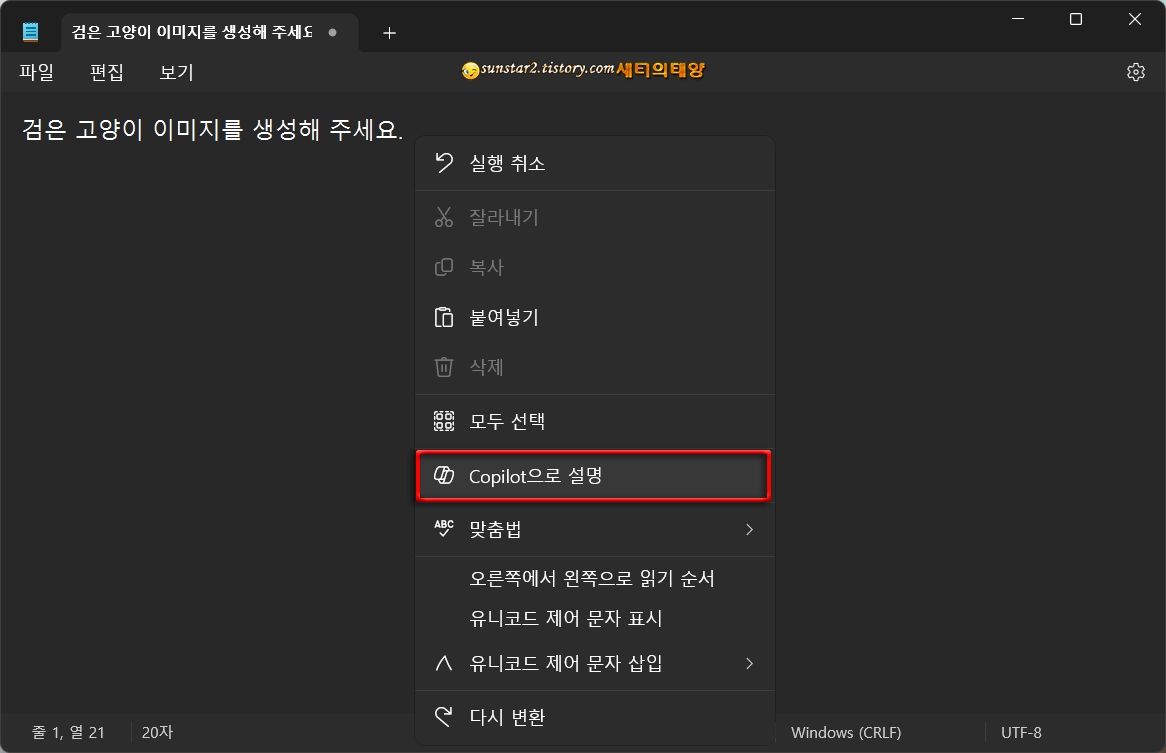Screen dimensions: 1166x753
Task: Click the copy icon beside 복사
Action: [x=443, y=267]
